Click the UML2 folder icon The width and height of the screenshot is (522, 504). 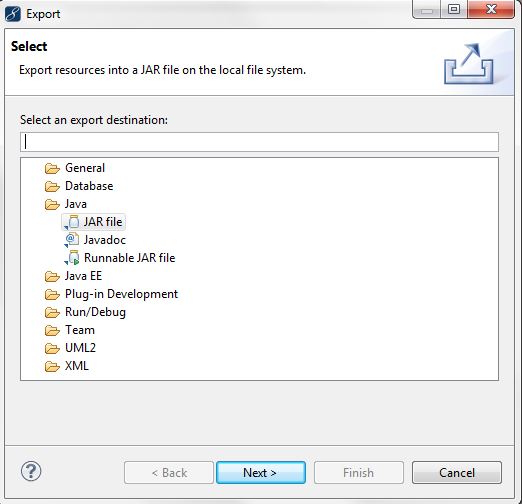[x=52, y=348]
